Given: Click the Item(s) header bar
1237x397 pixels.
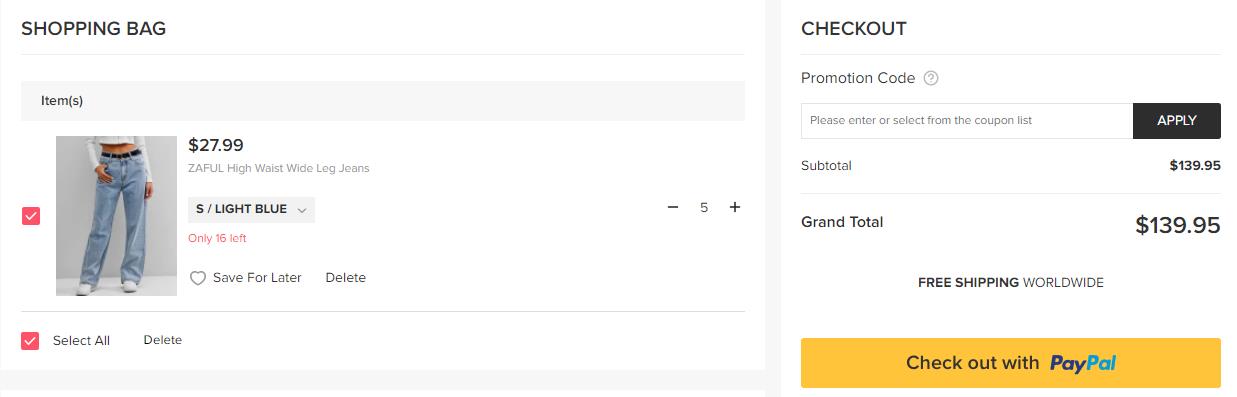Looking at the screenshot, I should [x=383, y=101].
